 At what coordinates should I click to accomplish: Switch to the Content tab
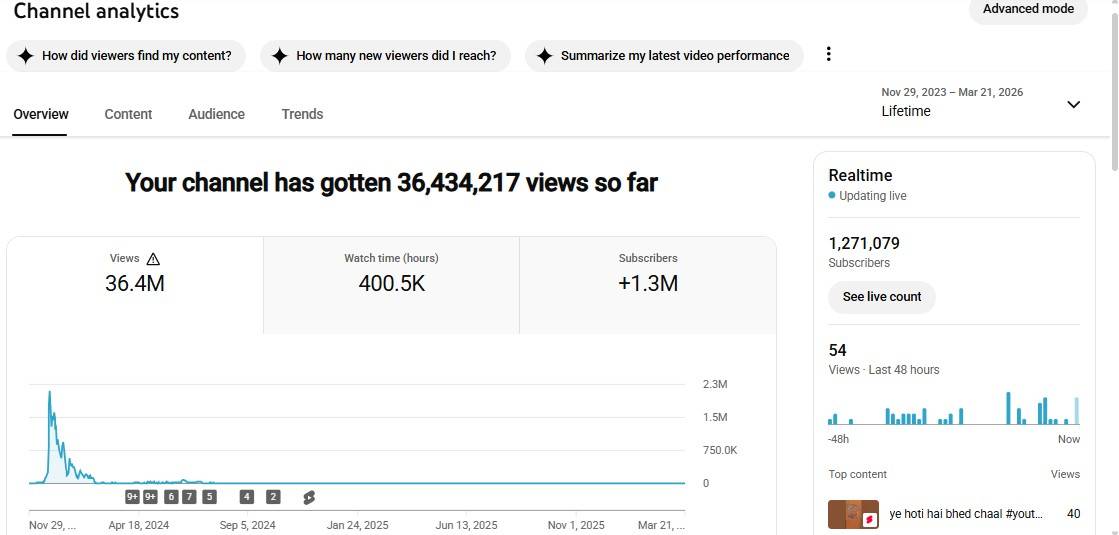128,114
